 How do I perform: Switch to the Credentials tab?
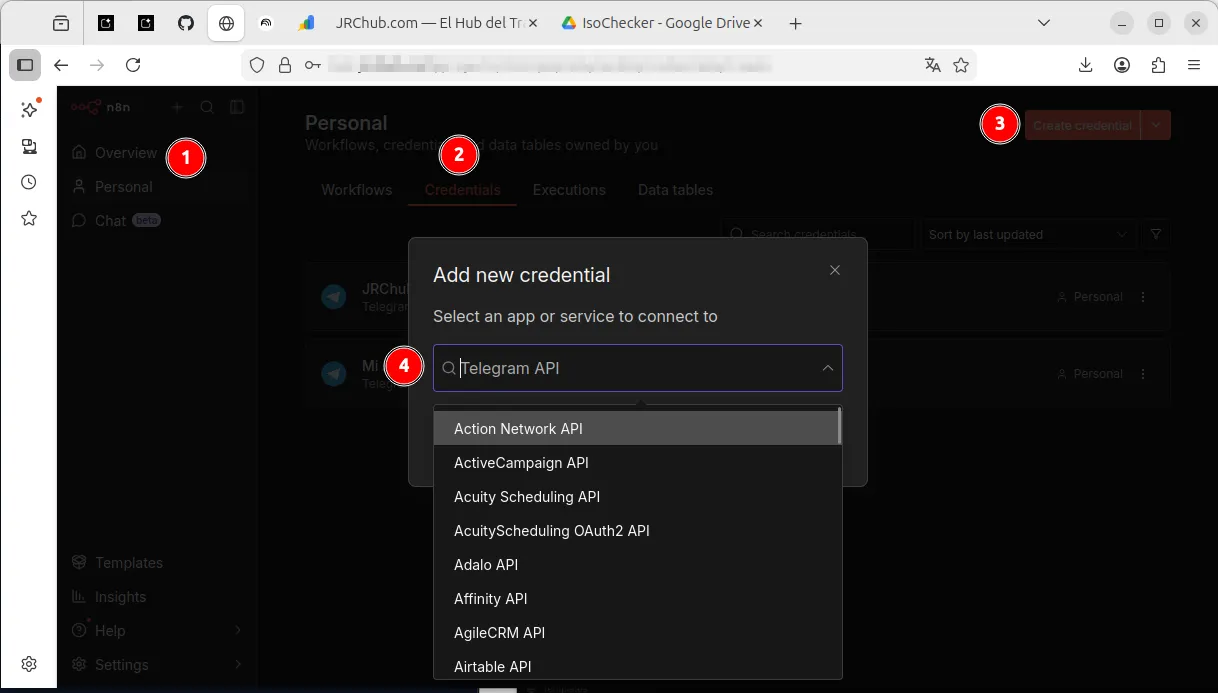point(462,190)
